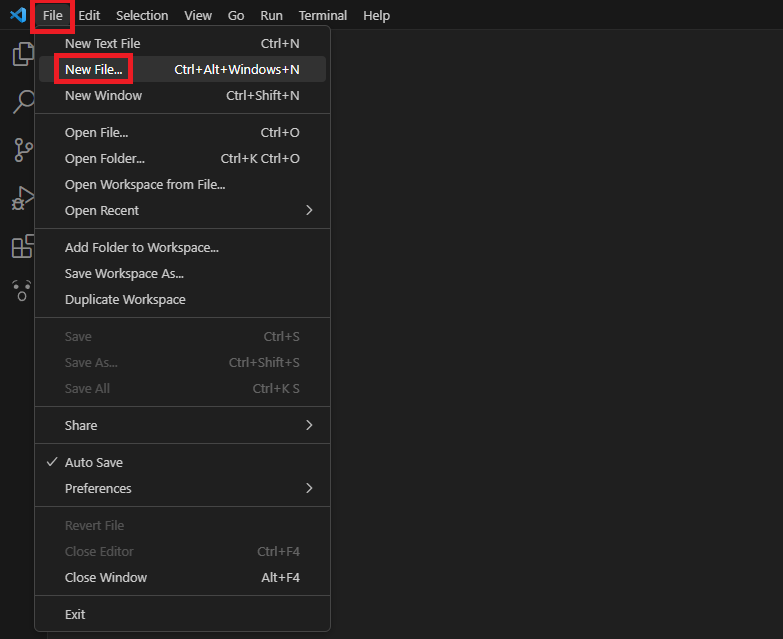The width and height of the screenshot is (783, 639).
Task: Toggle the Auto Save checkmark option
Action: click(x=93, y=462)
